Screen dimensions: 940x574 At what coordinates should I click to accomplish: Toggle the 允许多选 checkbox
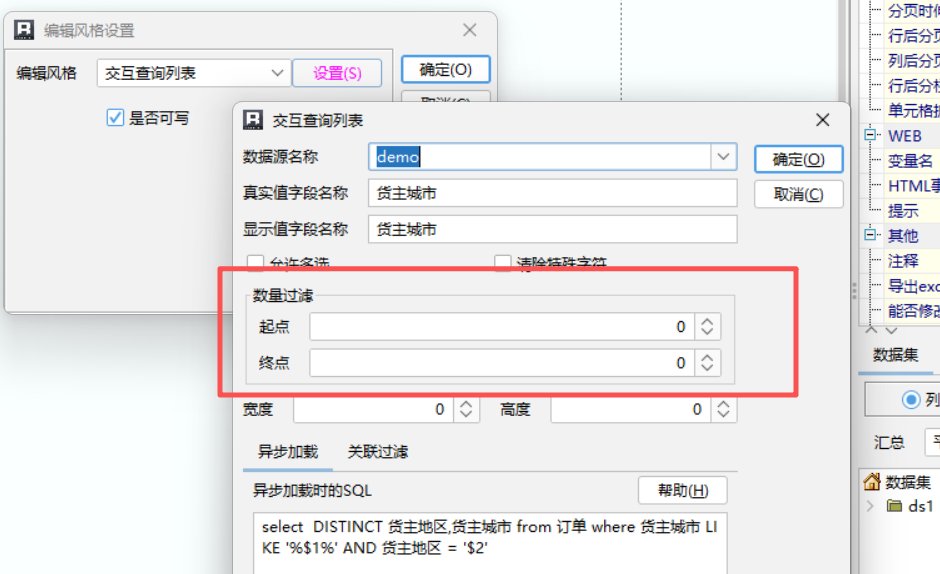(x=255, y=262)
